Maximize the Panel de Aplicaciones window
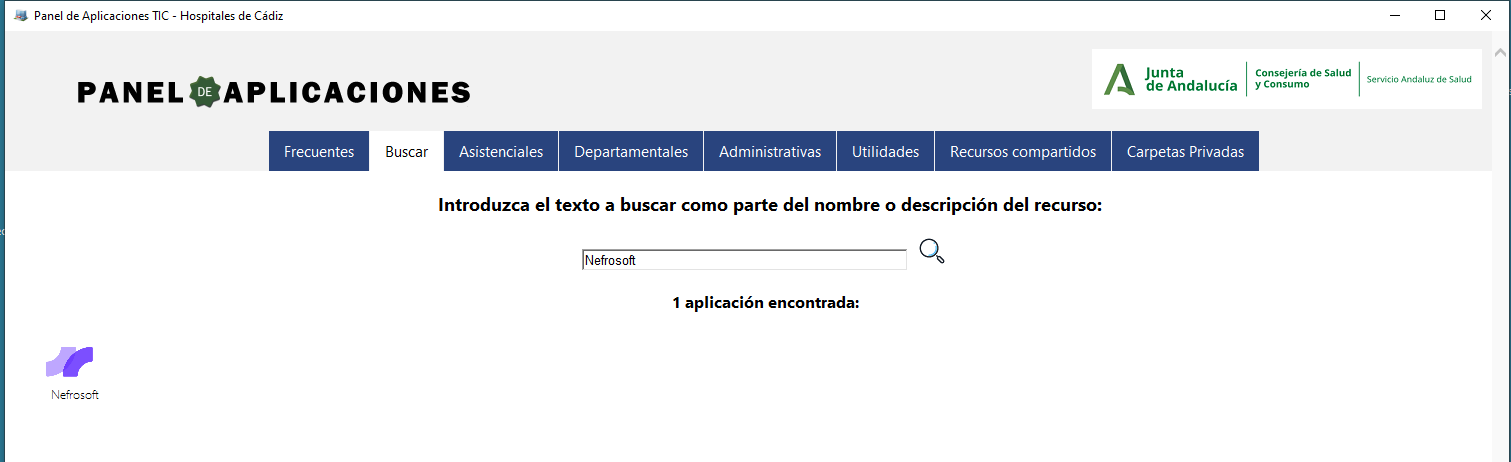1511x462 pixels. tap(1440, 15)
